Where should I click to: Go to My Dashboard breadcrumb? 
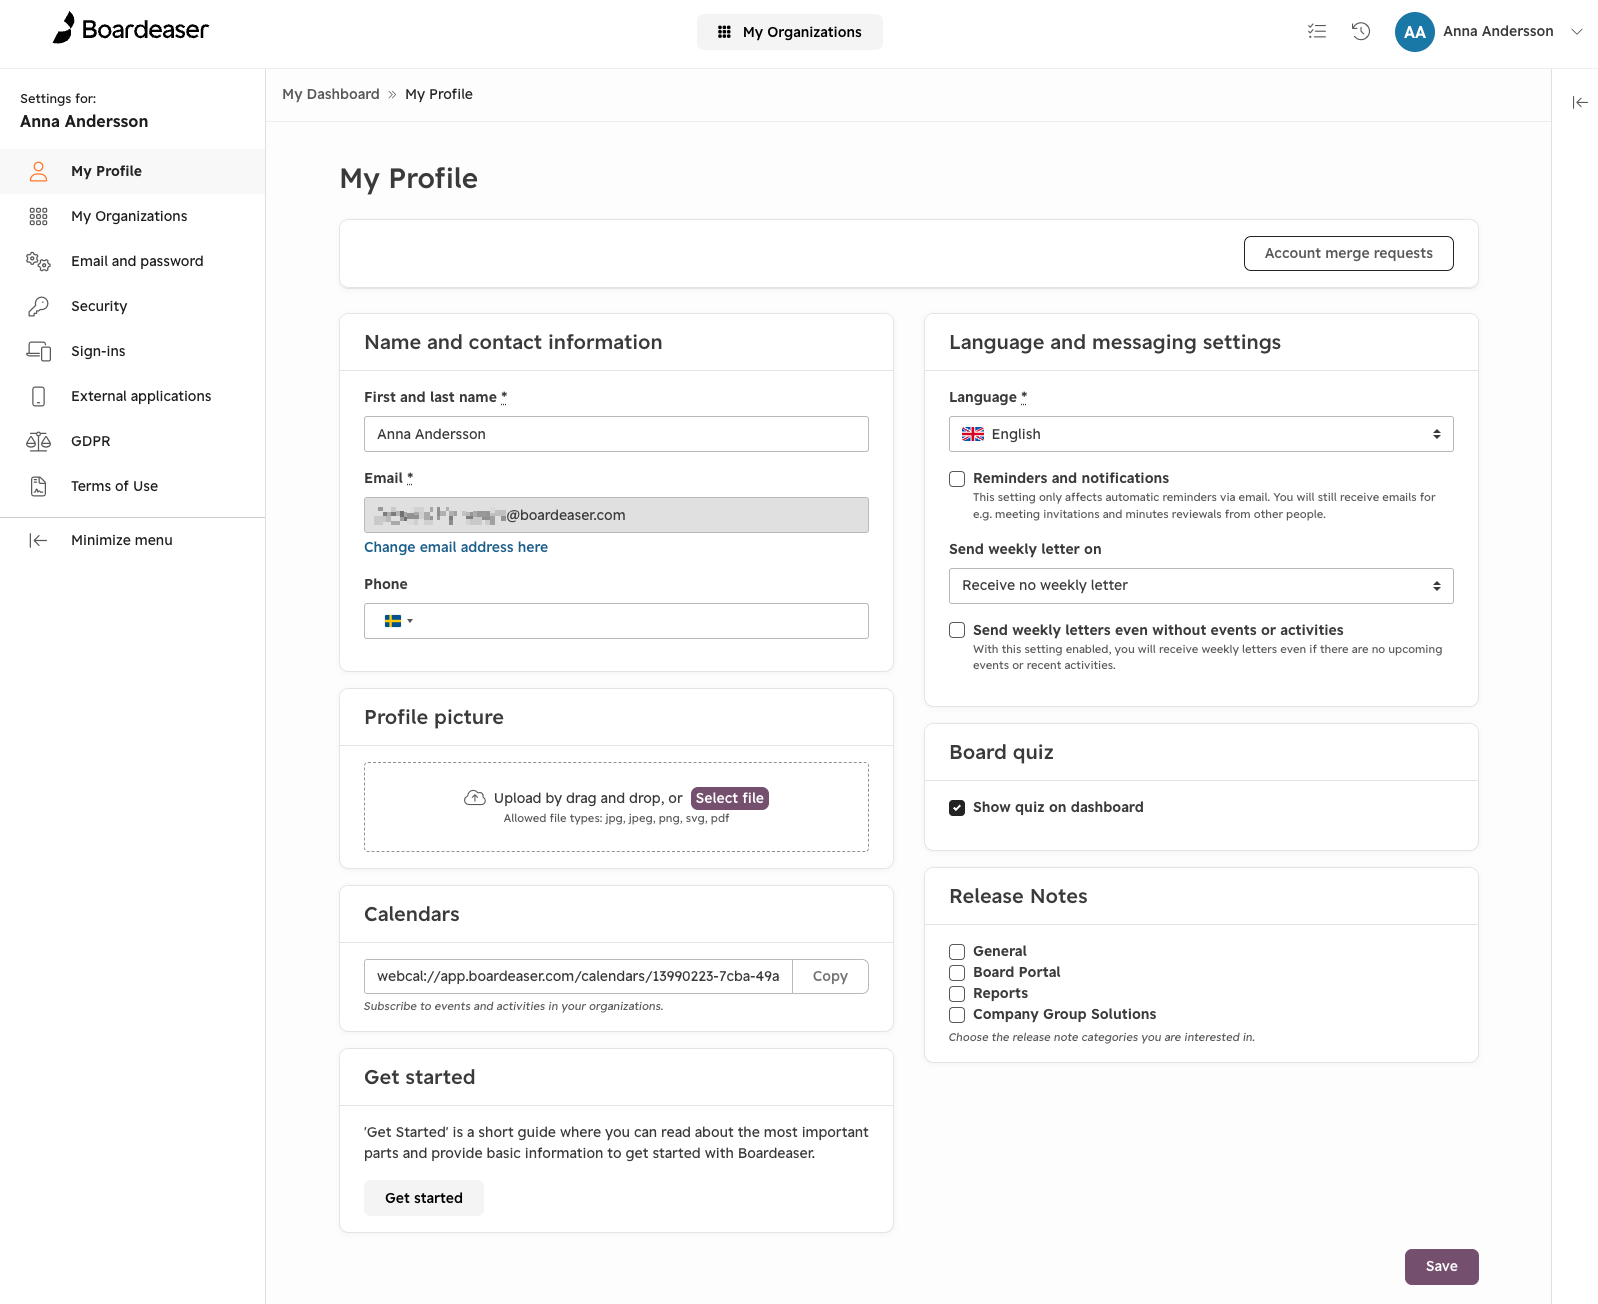tap(331, 94)
